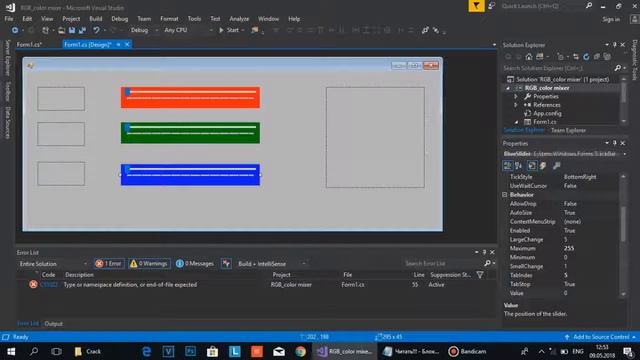
Task: Open the Server Explorer side tab
Action: tap(8, 58)
